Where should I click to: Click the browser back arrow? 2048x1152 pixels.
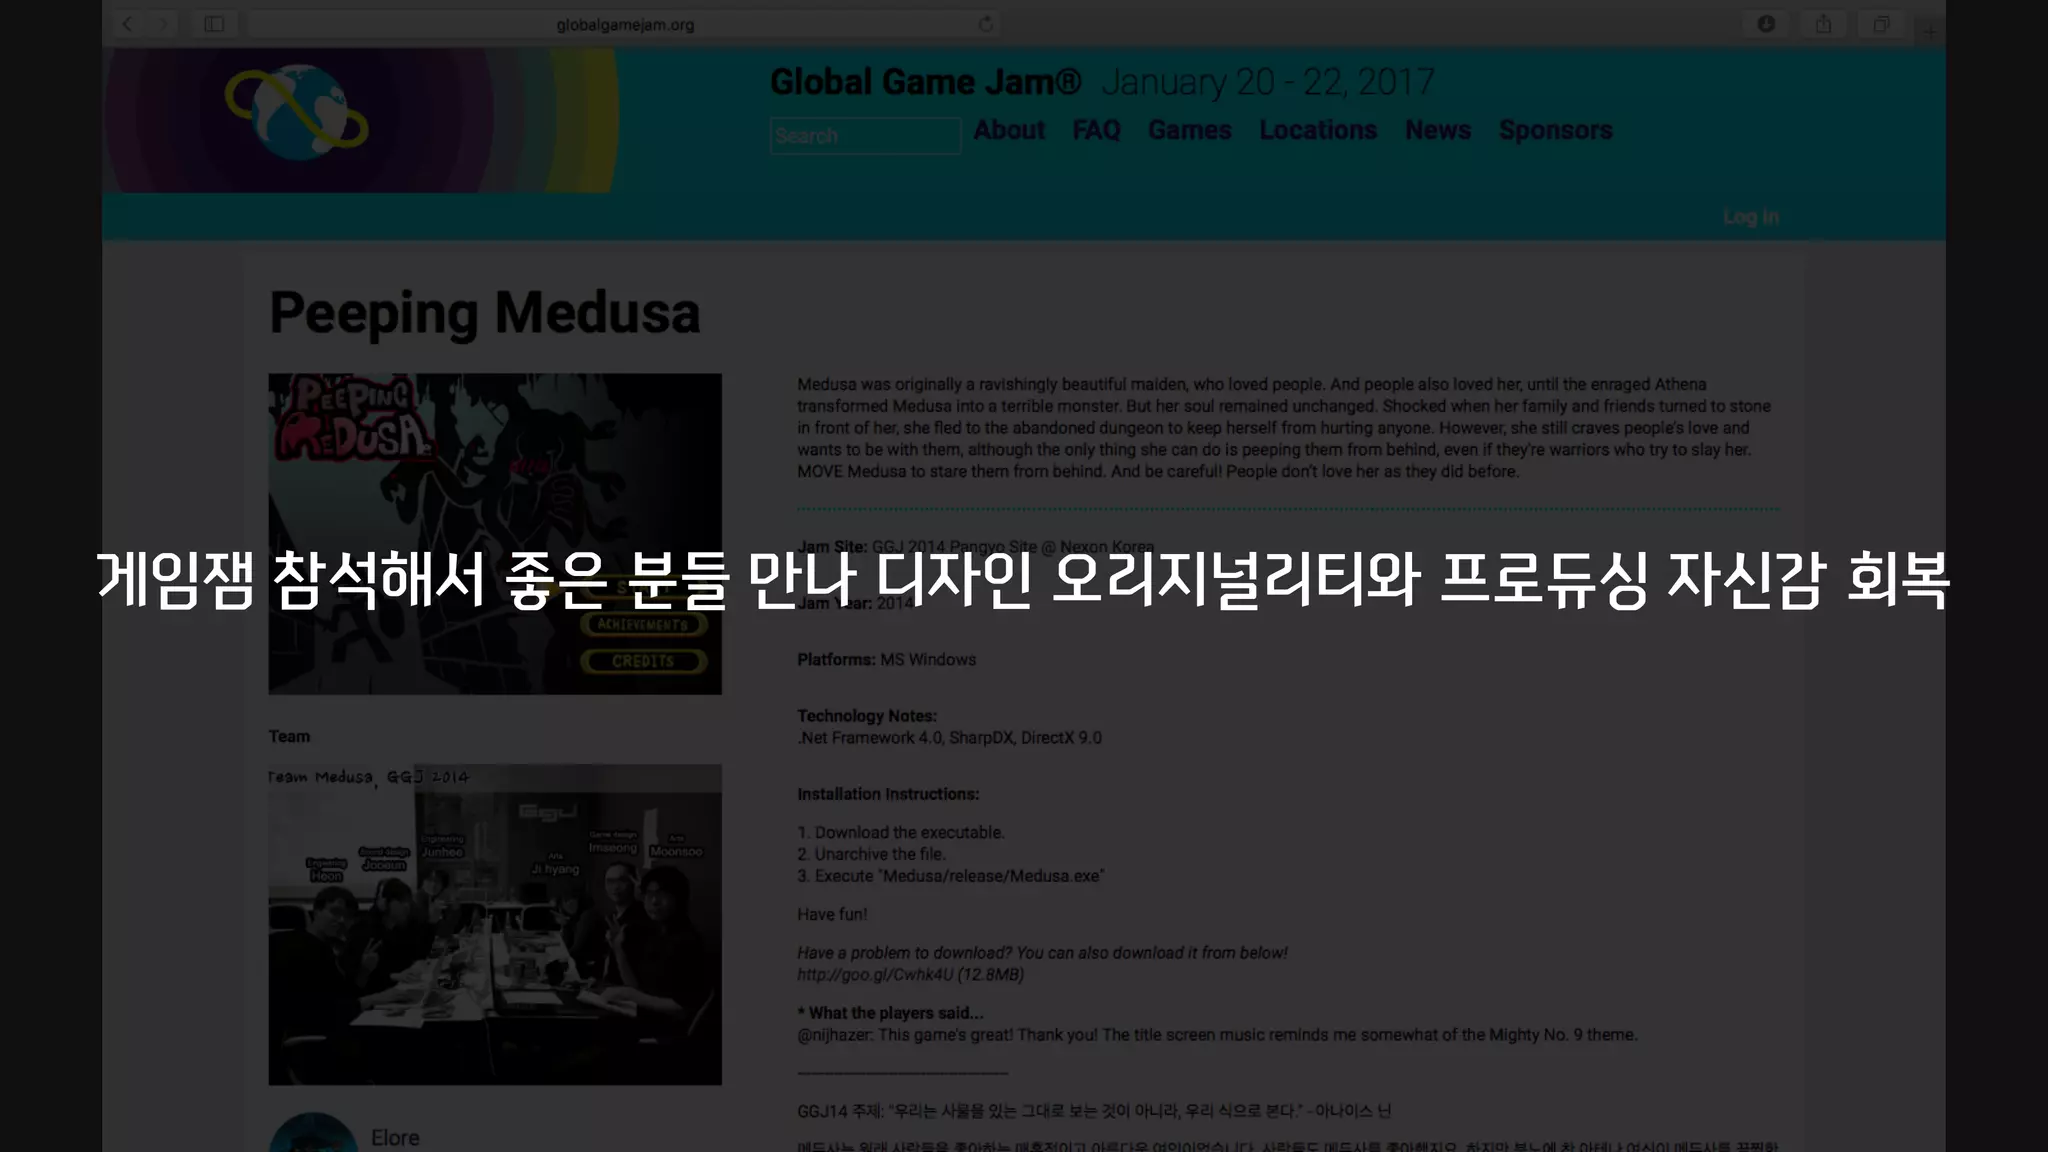coord(128,24)
